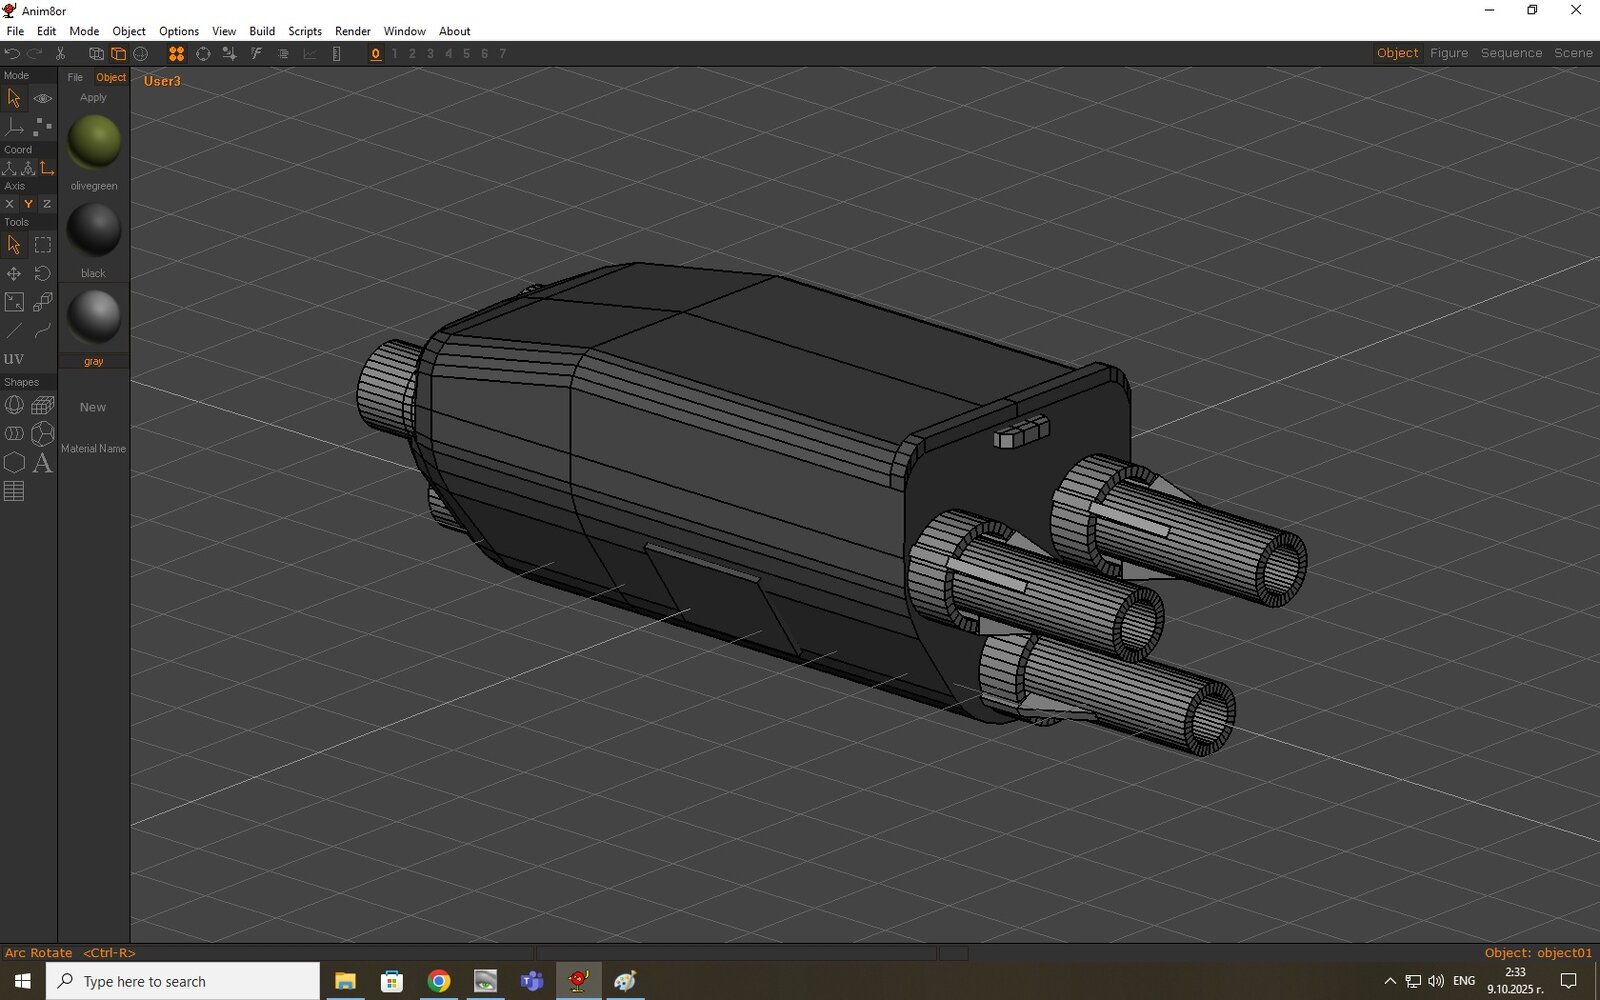The width and height of the screenshot is (1600, 1000).
Task: Toggle the Z axis button
Action: [47, 204]
